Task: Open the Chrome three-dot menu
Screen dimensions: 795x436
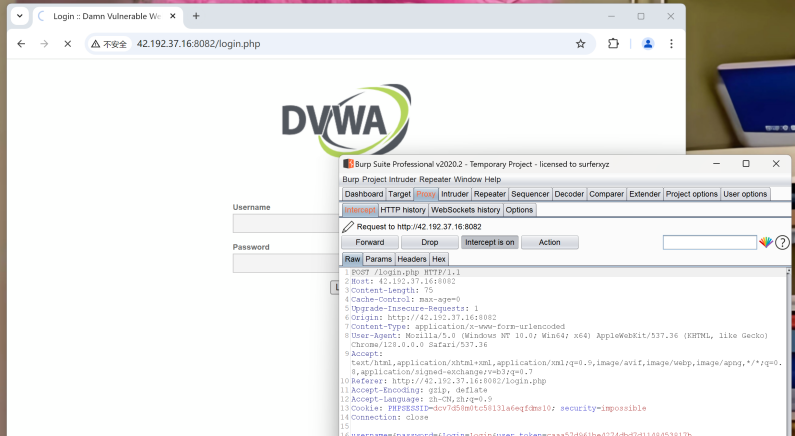Action: pyautogui.click(x=671, y=44)
